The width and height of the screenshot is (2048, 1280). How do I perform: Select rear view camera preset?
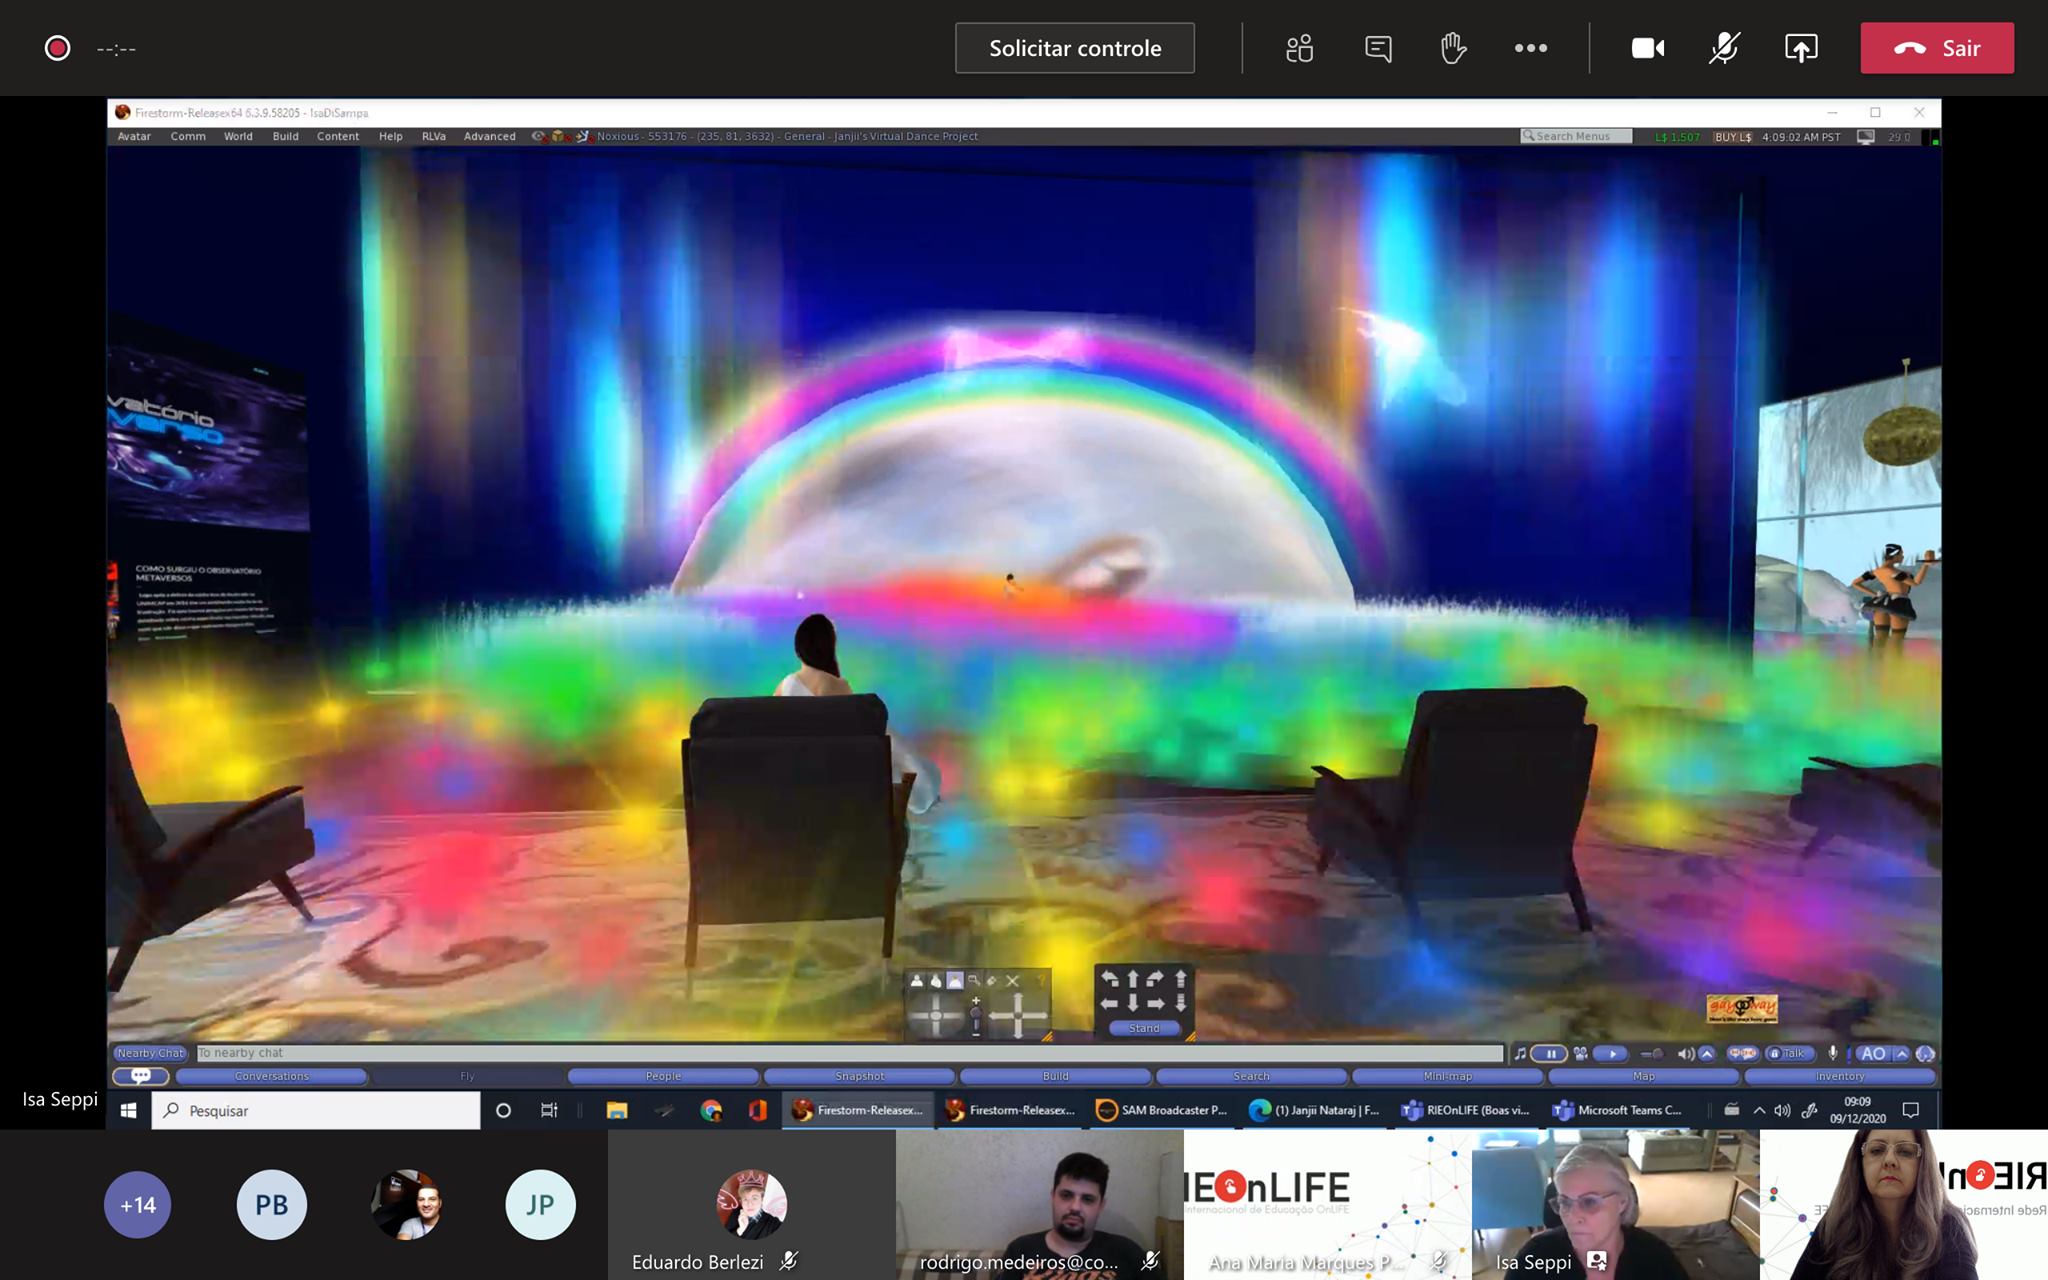[955, 981]
